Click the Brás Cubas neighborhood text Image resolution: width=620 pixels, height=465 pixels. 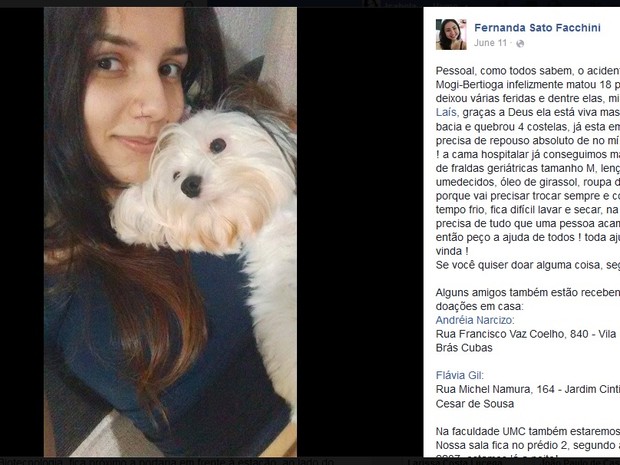point(464,348)
